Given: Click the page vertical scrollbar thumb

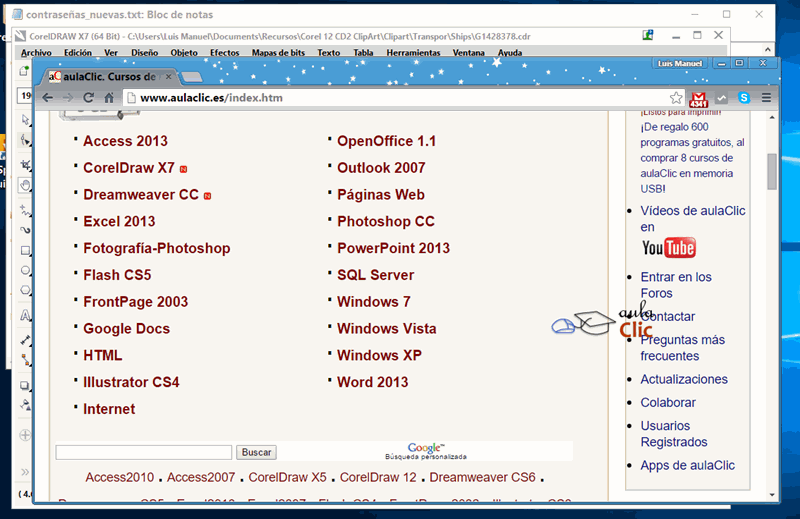Looking at the screenshot, I should coord(772,171).
